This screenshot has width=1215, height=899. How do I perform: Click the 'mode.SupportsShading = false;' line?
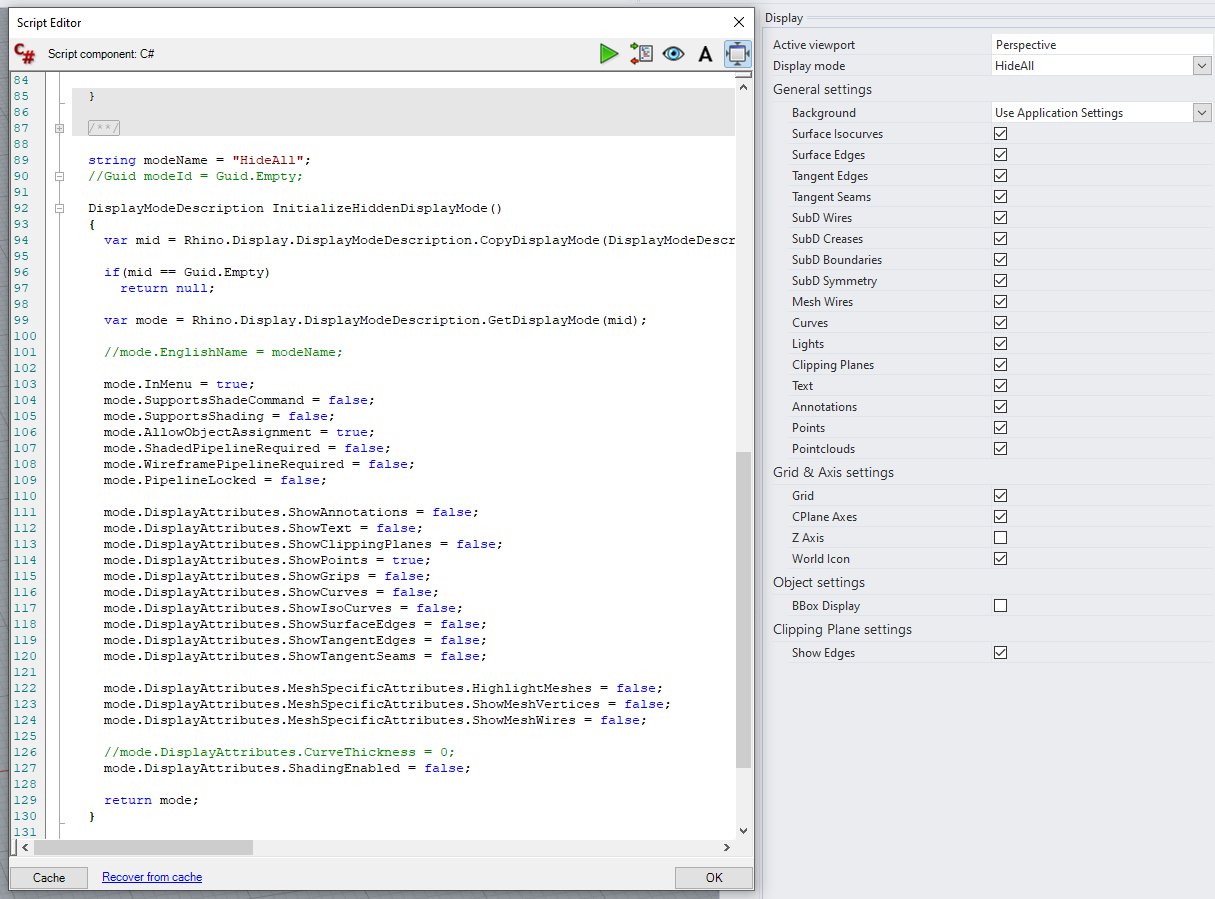coord(220,416)
